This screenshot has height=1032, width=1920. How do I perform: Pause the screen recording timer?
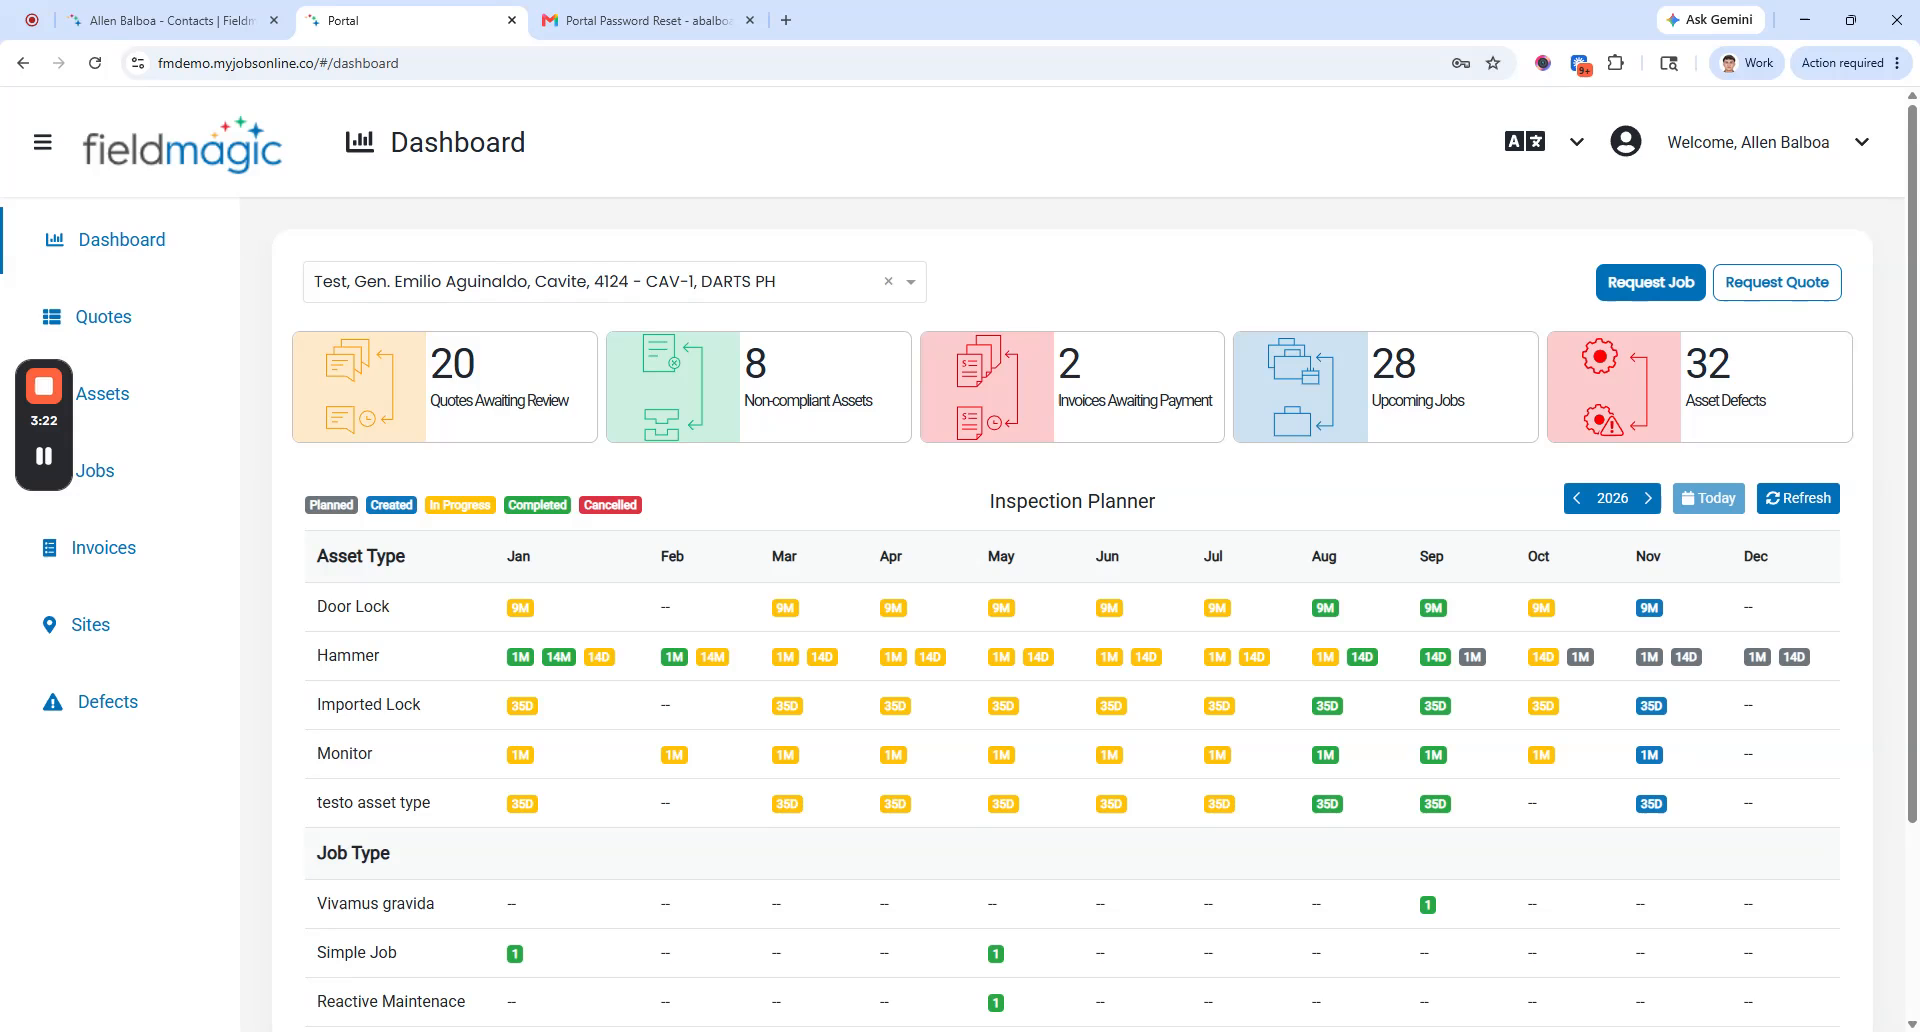(x=44, y=456)
